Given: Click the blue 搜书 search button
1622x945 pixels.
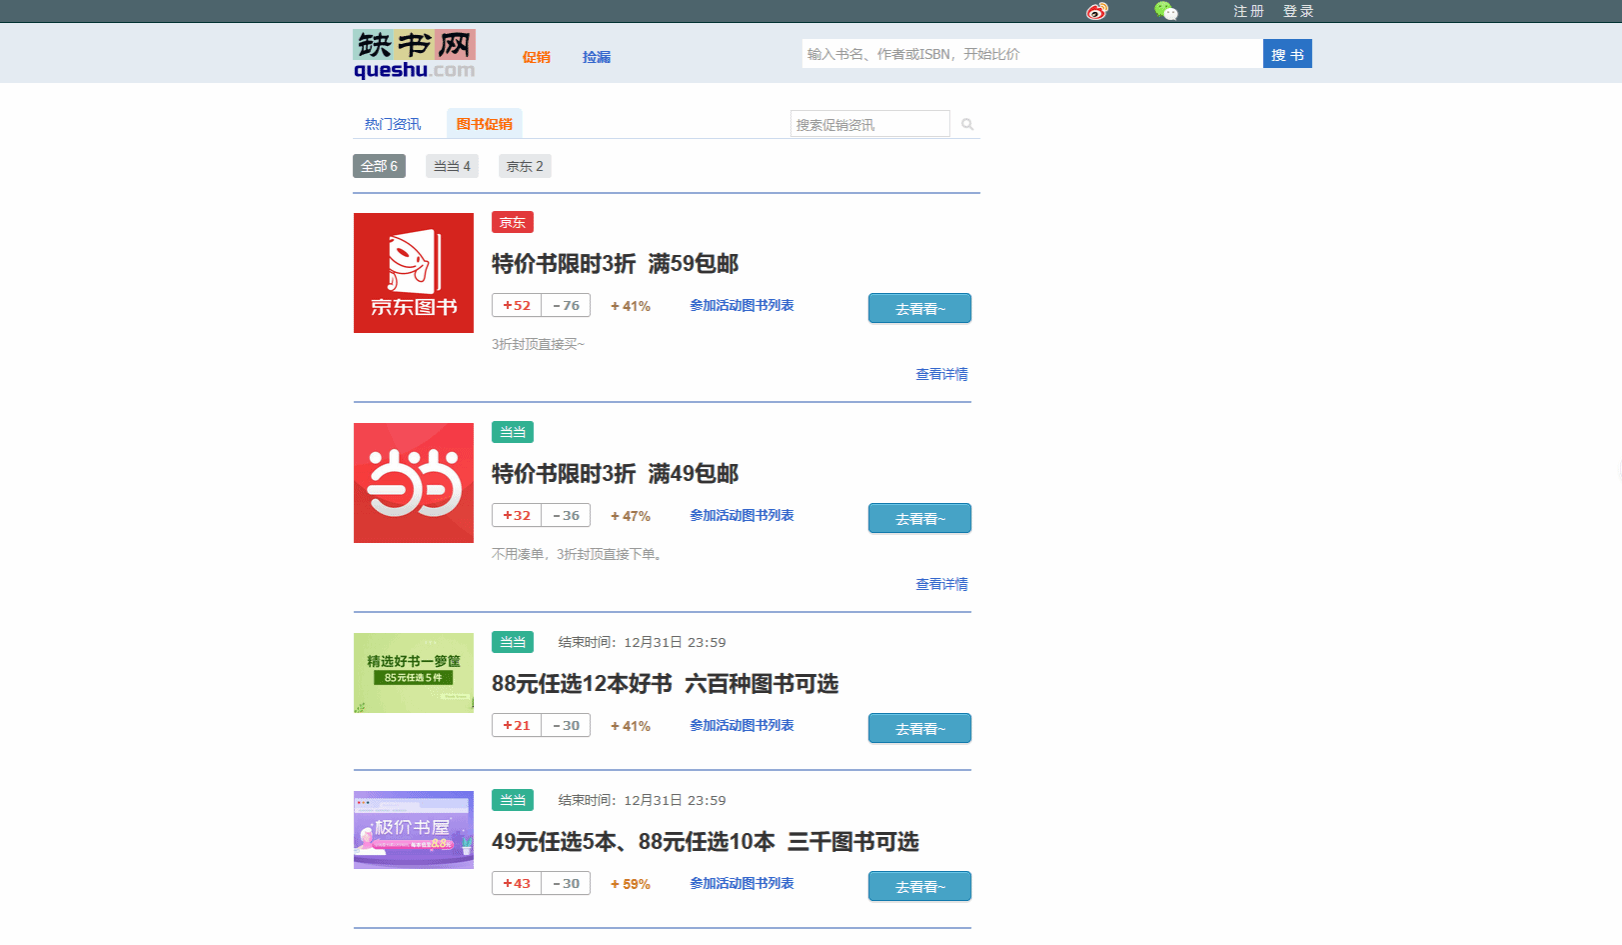Looking at the screenshot, I should tap(1286, 54).
